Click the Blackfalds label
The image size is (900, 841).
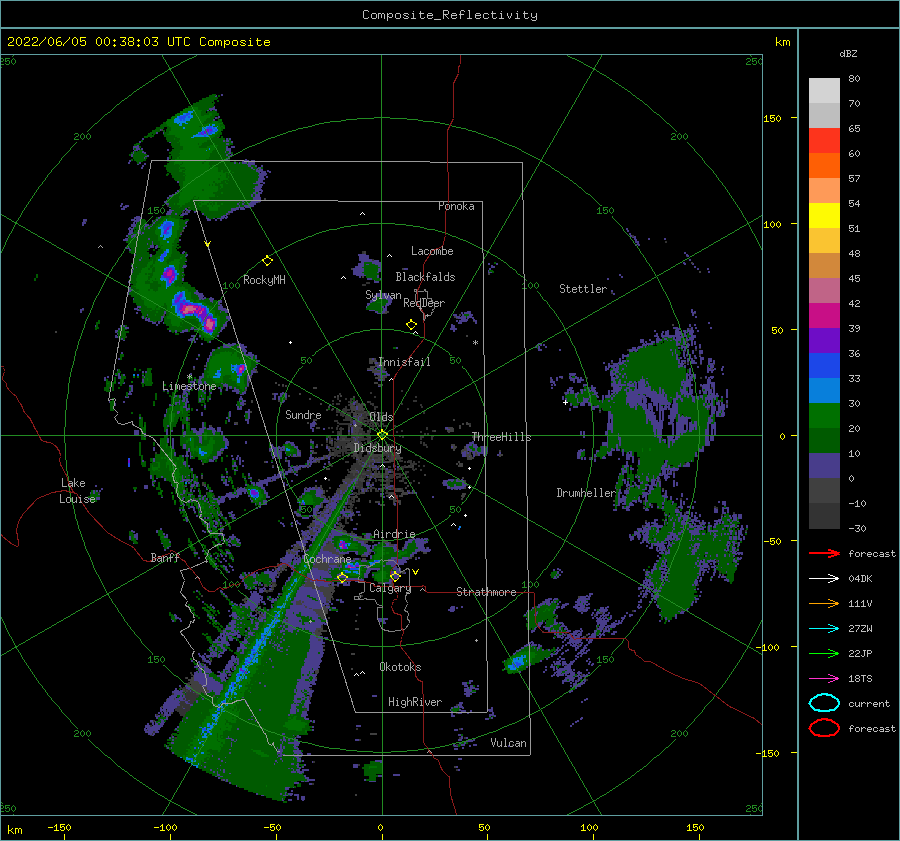pyautogui.click(x=425, y=277)
